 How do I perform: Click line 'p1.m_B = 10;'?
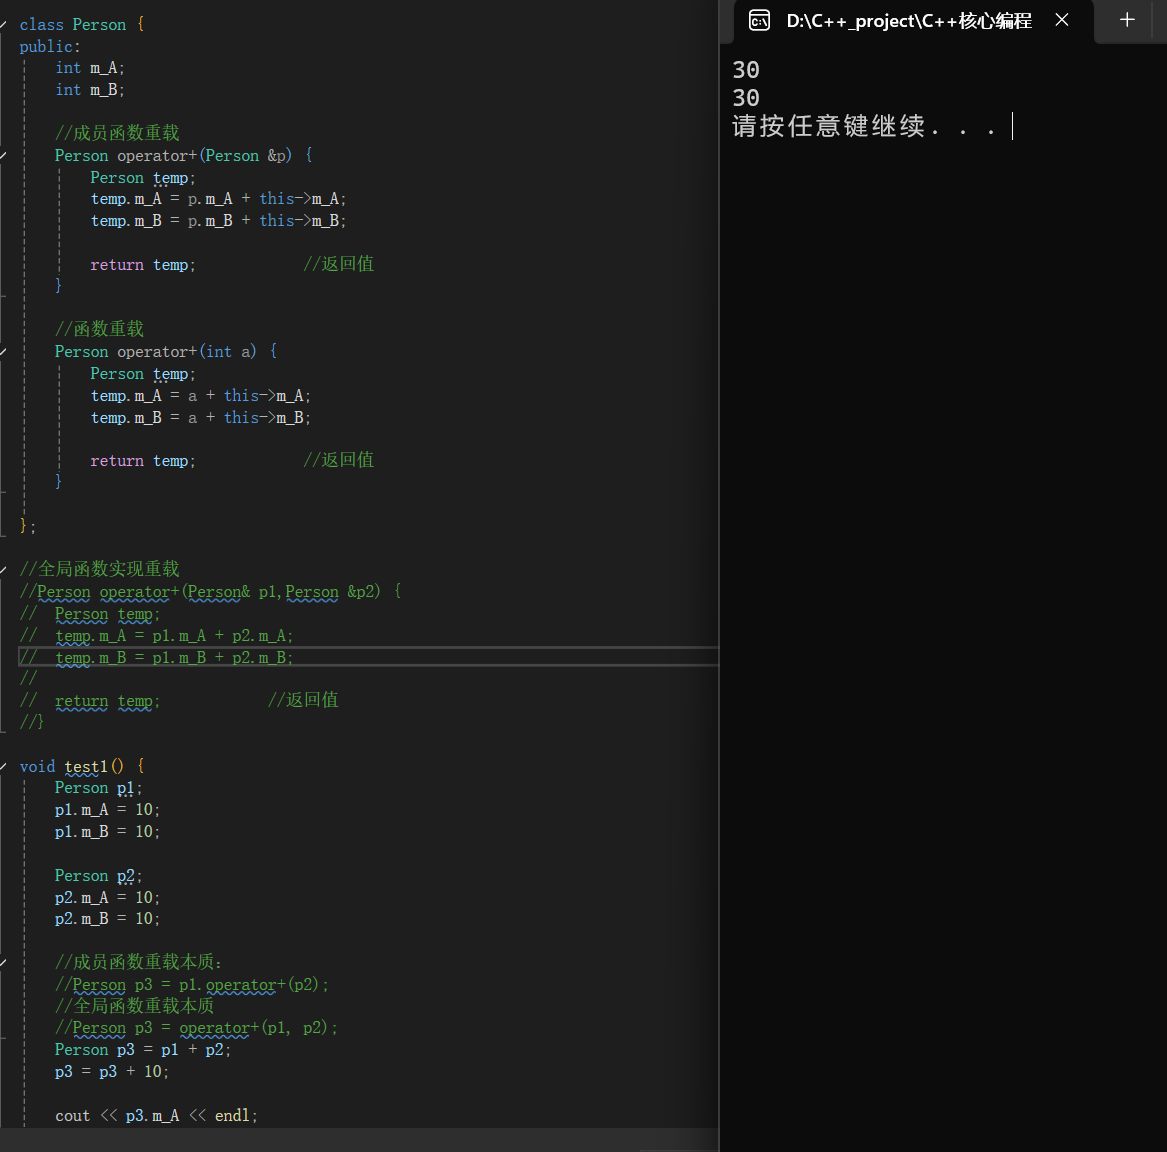pyautogui.click(x=107, y=831)
